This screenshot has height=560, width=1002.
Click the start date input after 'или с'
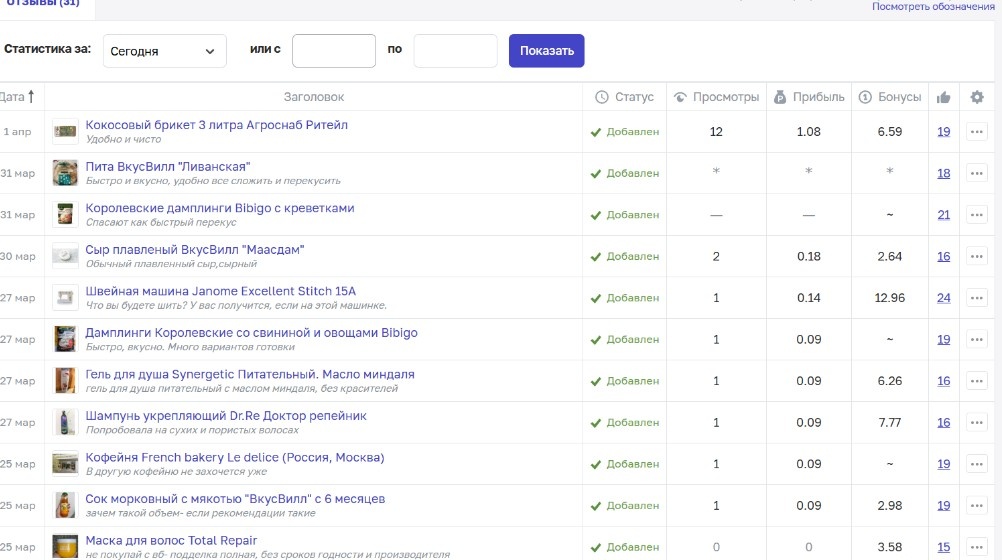[333, 51]
